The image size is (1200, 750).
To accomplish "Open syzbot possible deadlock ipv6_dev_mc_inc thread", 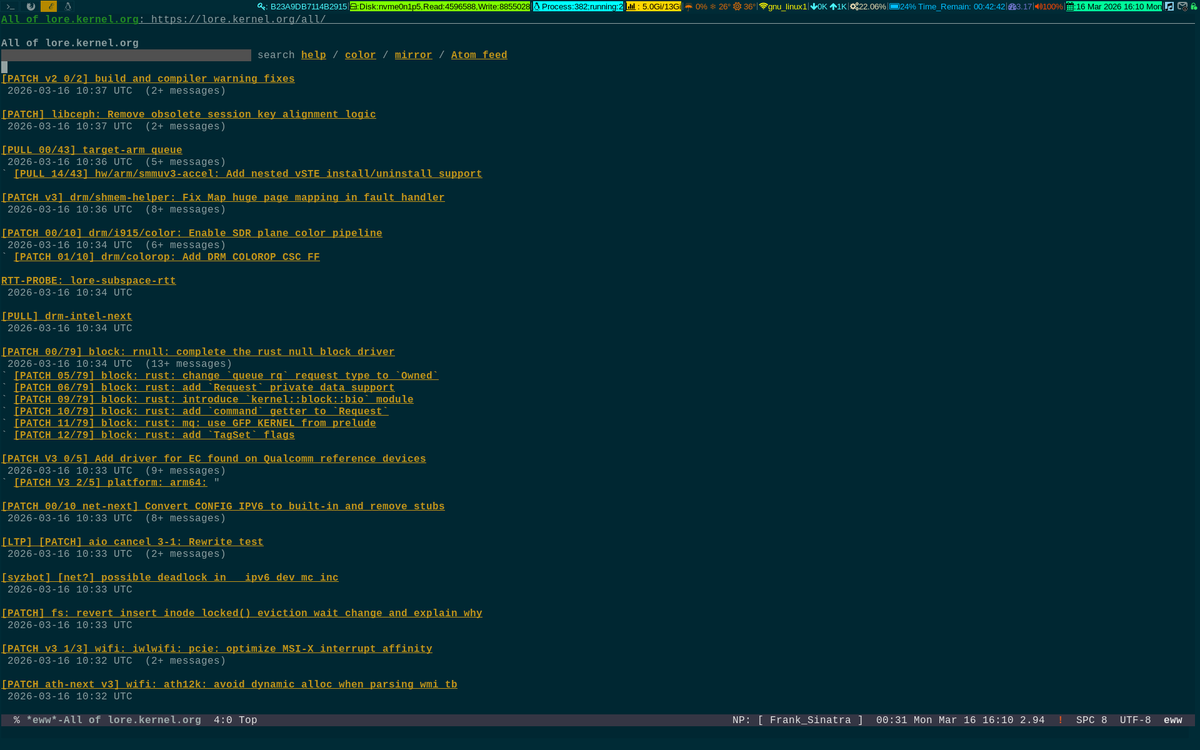I will pos(170,578).
